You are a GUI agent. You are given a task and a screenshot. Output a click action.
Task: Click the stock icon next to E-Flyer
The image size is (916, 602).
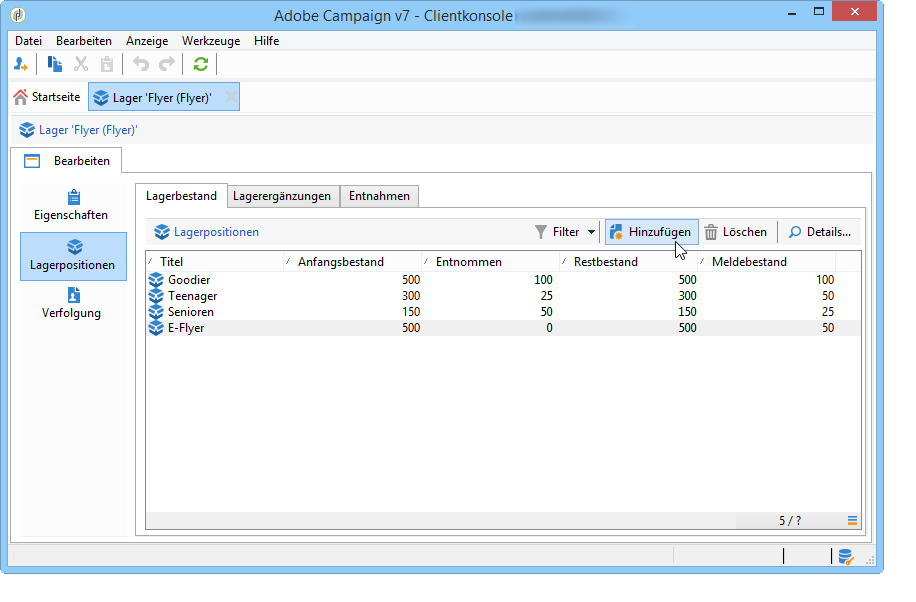(156, 328)
